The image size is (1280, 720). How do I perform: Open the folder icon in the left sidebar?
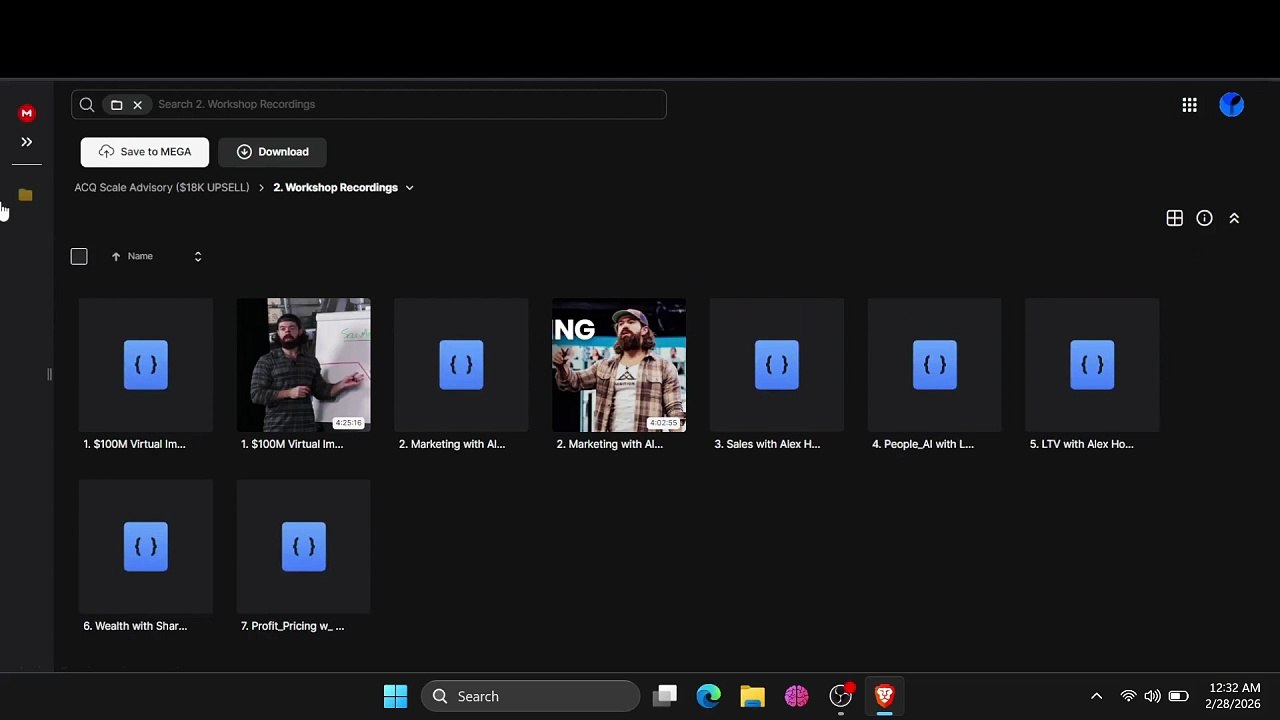tap(26, 195)
